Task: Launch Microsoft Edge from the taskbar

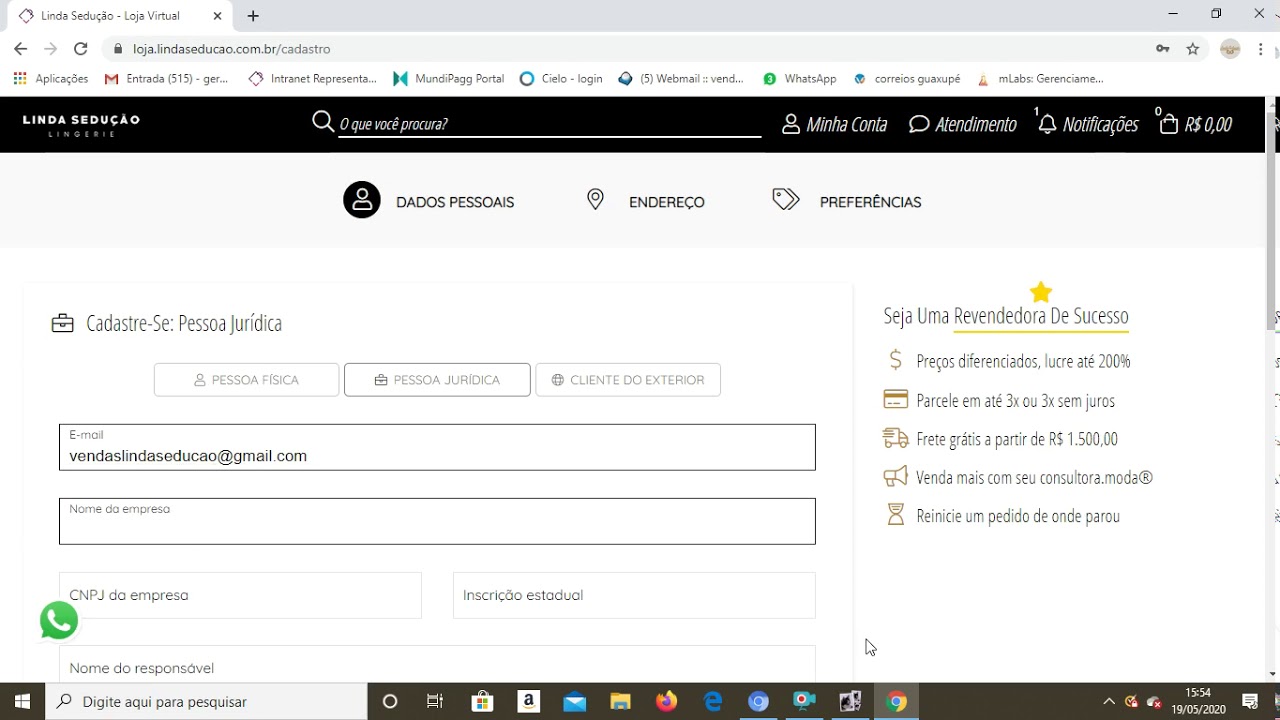Action: point(713,701)
